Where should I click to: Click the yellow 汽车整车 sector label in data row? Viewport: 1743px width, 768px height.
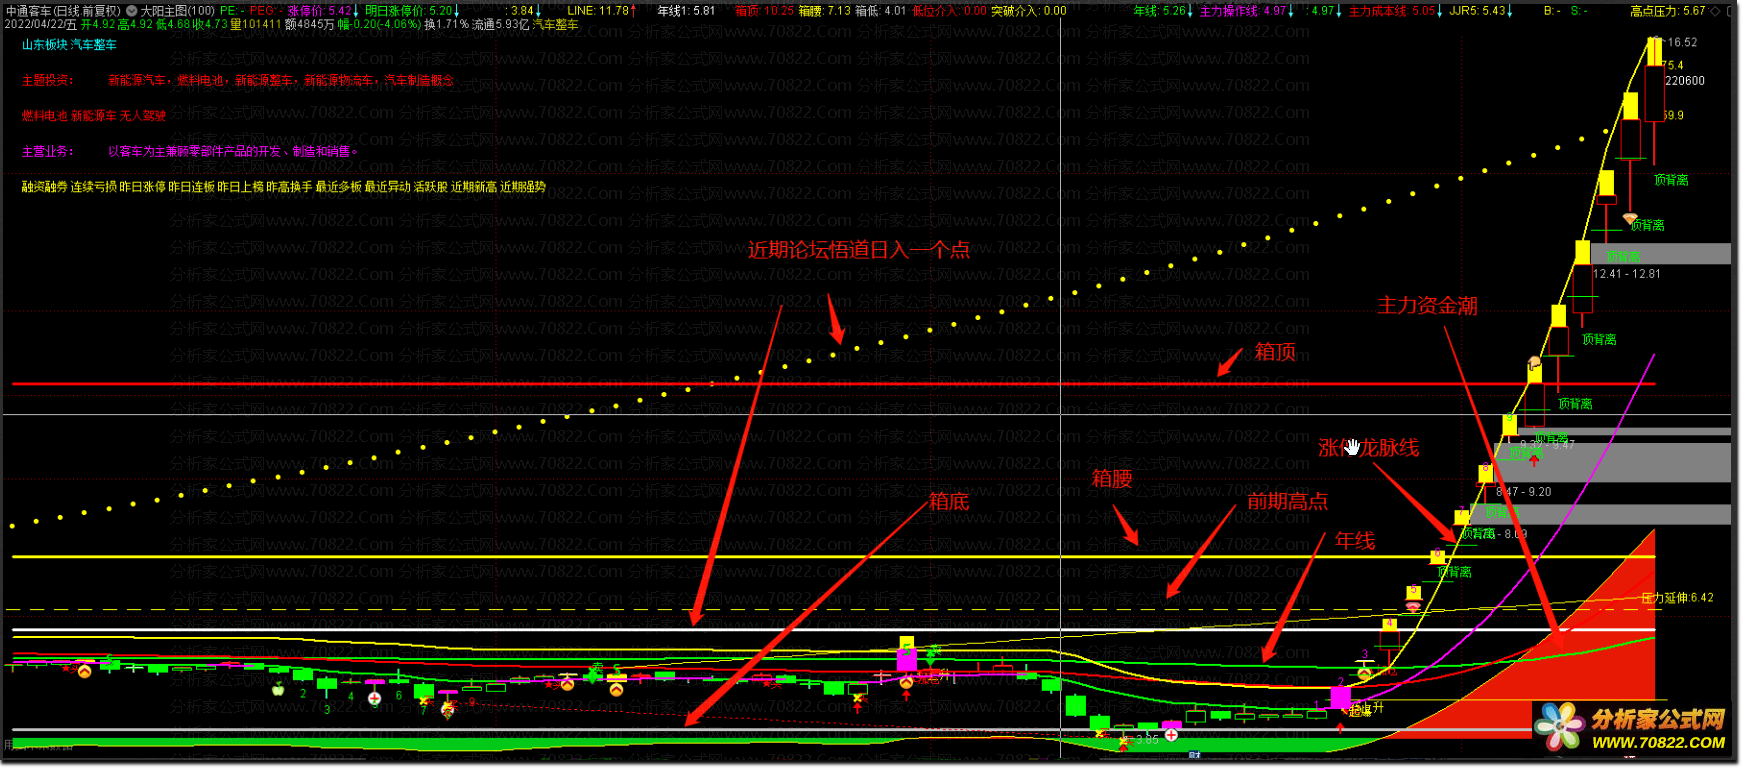click(556, 24)
